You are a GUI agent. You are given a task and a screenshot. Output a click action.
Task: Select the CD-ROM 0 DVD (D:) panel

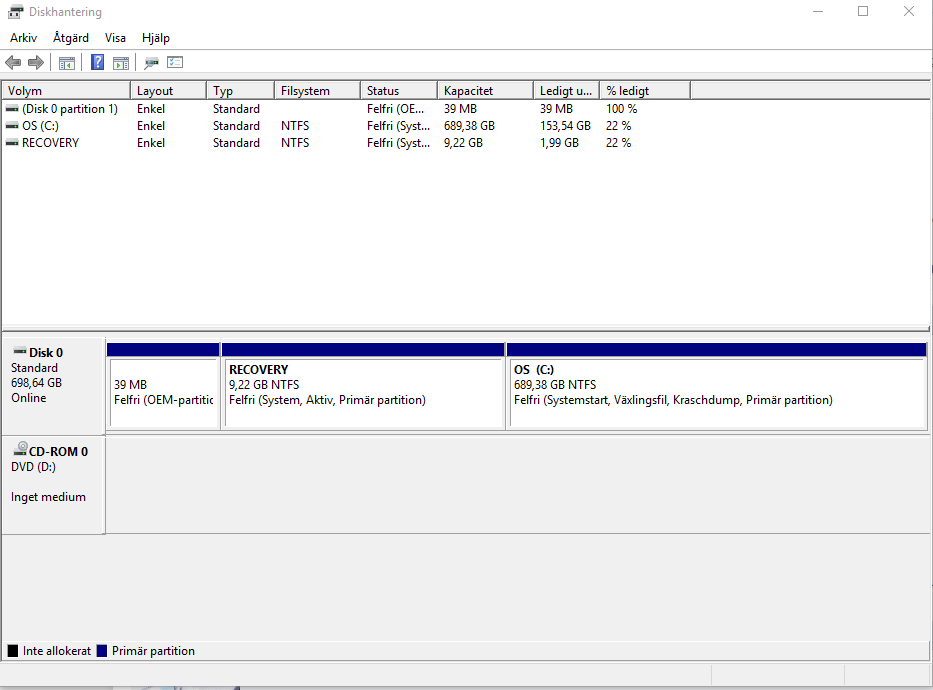[x=54, y=485]
